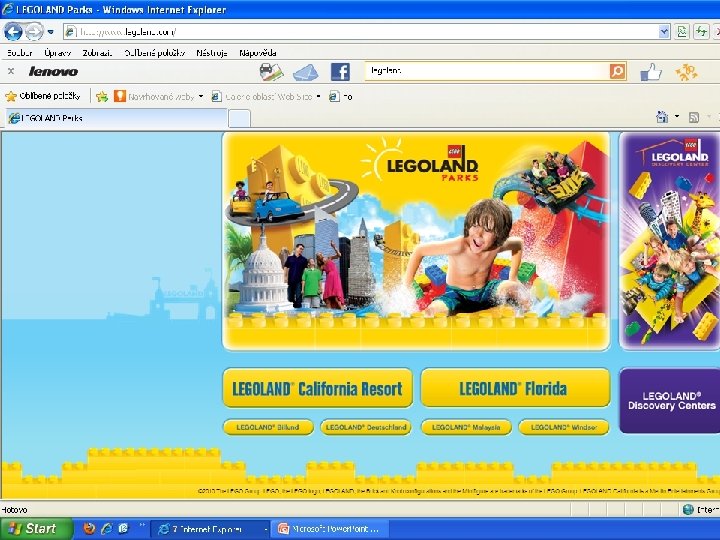The height and width of the screenshot is (540, 720).
Task: Click the orange figures toolbar icon
Action: click(x=686, y=72)
